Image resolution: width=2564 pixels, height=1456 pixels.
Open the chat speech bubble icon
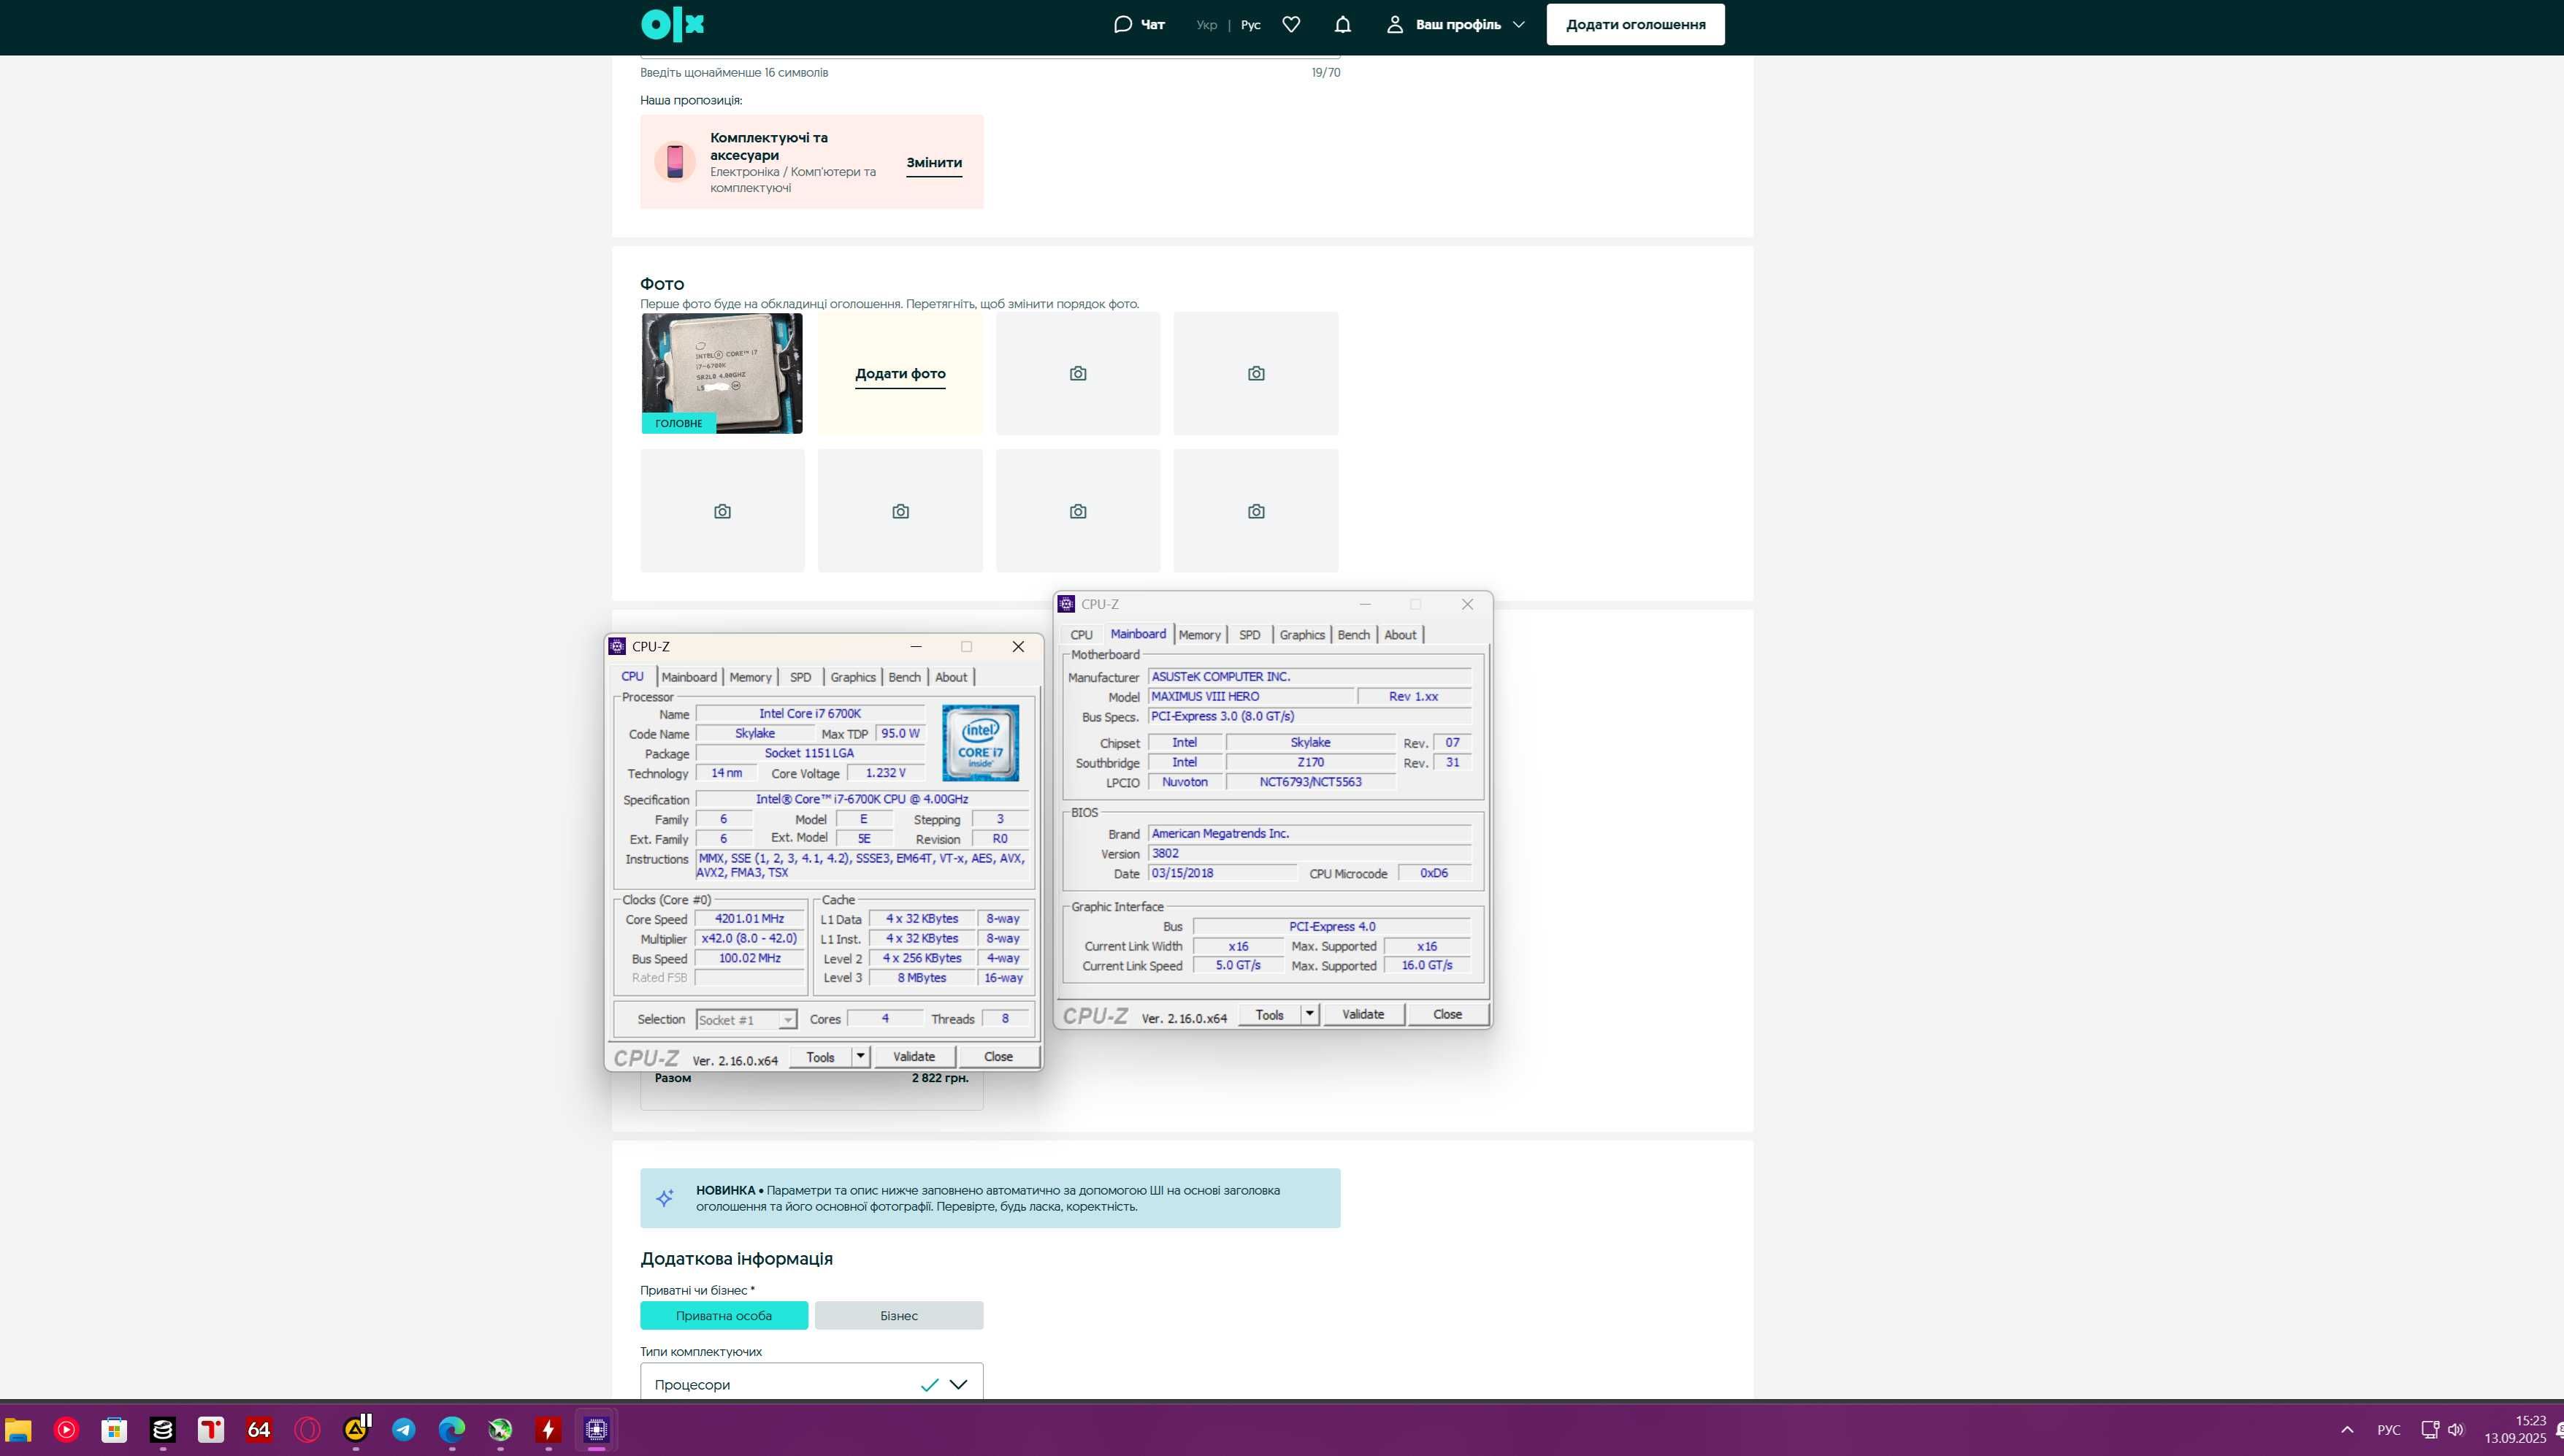(1123, 24)
